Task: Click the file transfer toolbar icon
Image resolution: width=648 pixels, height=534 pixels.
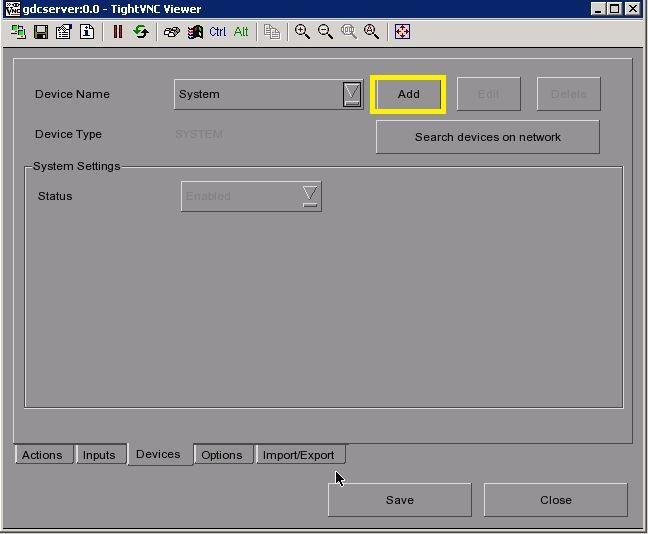Action: point(272,32)
